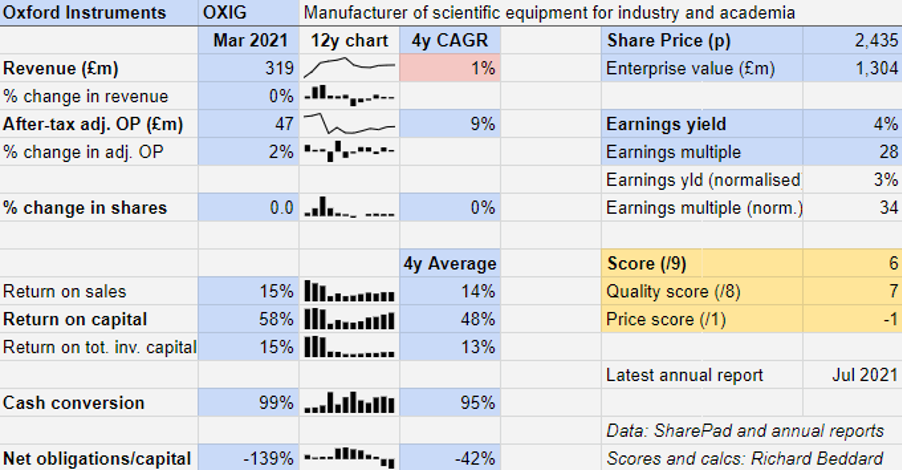
Task: Click the 'Mar 2021' column header
Action: tap(249, 40)
